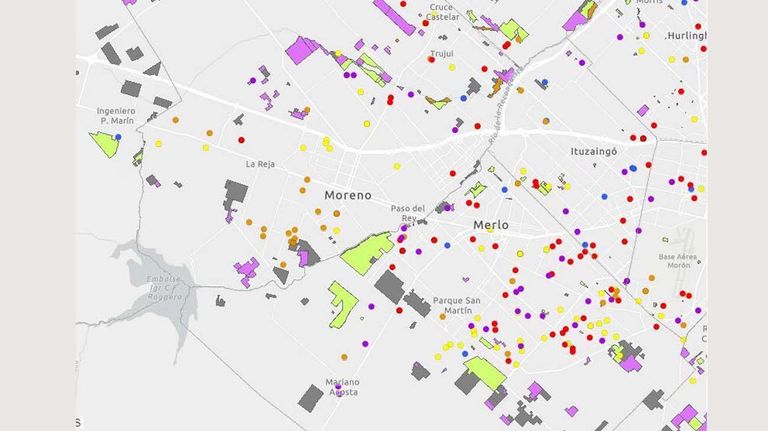Click the Parque San Martín label
Viewport: 768px width, 431px height.
coord(457,306)
